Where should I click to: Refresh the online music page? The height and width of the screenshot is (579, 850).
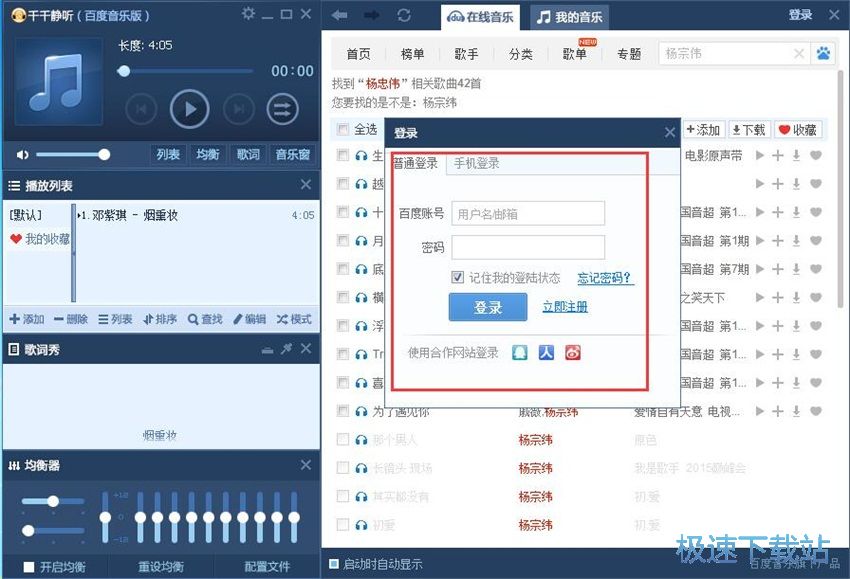pos(404,15)
